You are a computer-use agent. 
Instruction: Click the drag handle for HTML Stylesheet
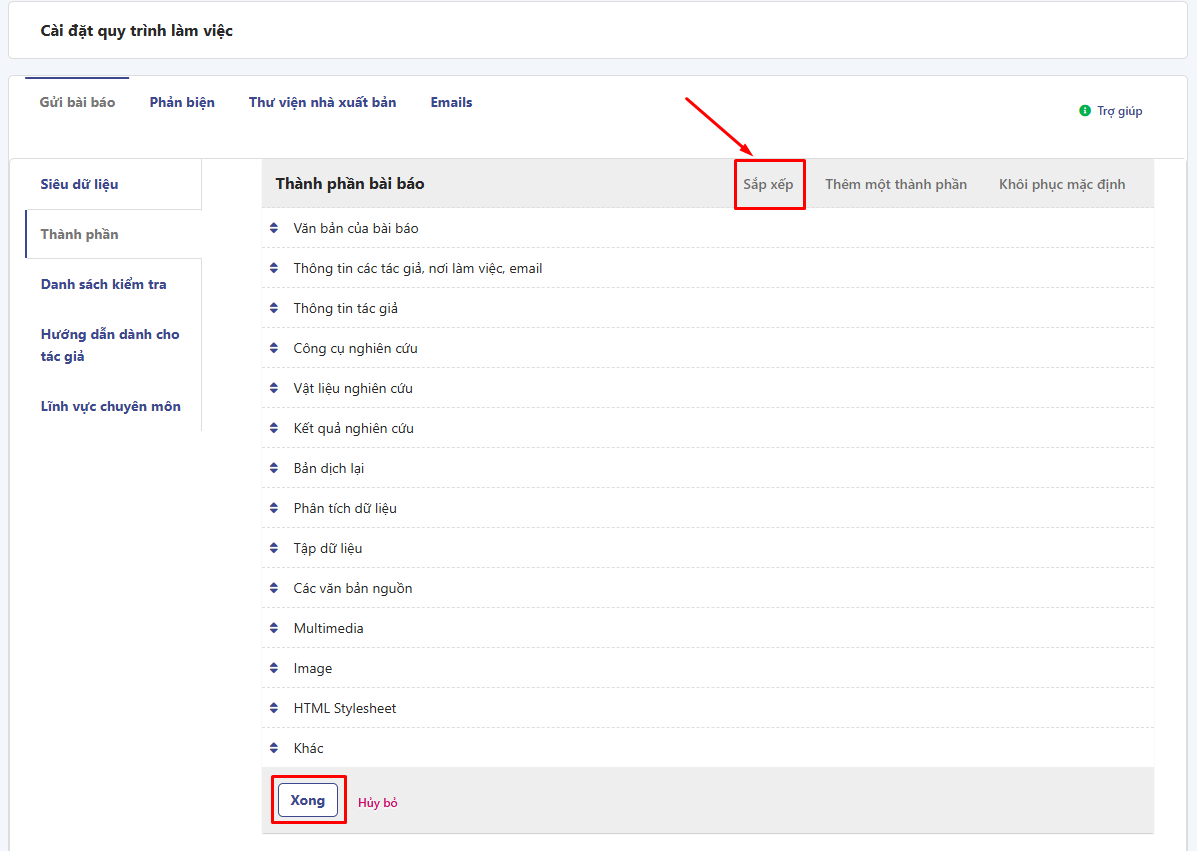tap(274, 708)
